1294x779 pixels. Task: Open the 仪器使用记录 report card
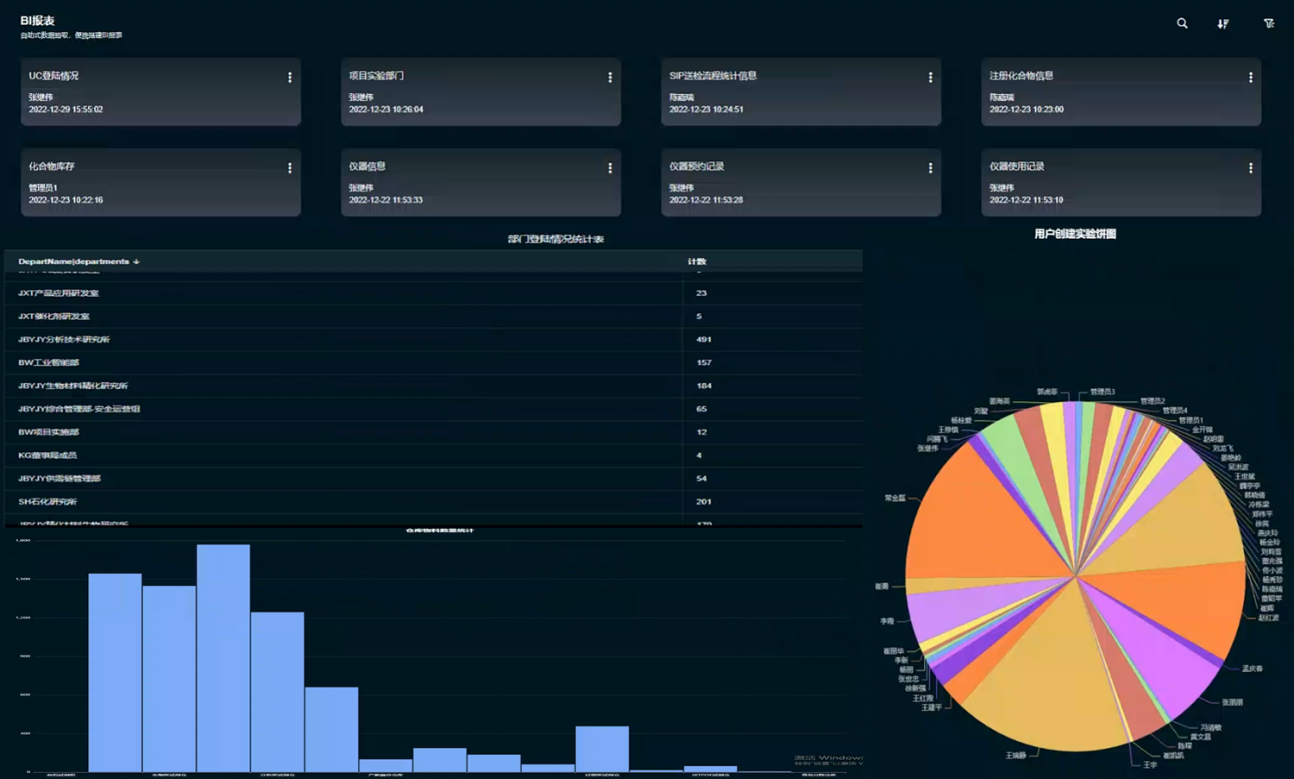click(x=1121, y=183)
